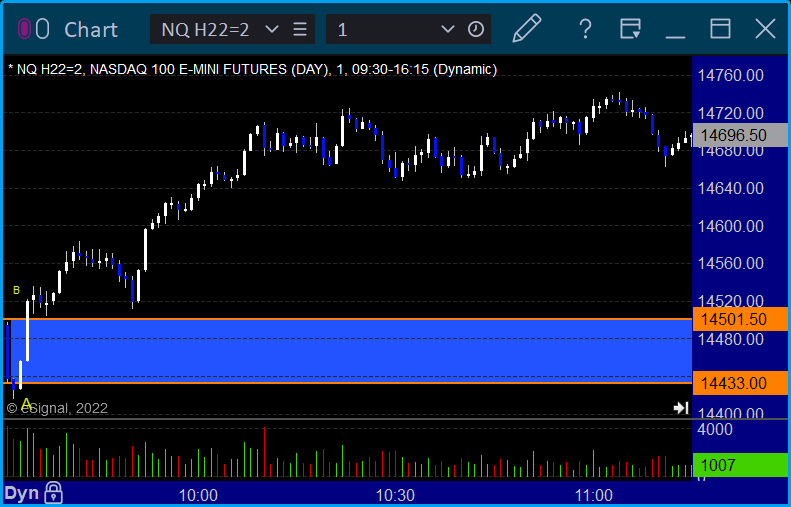791x507 pixels.
Task: Click the 10:30 time axis label
Action: 396,495
